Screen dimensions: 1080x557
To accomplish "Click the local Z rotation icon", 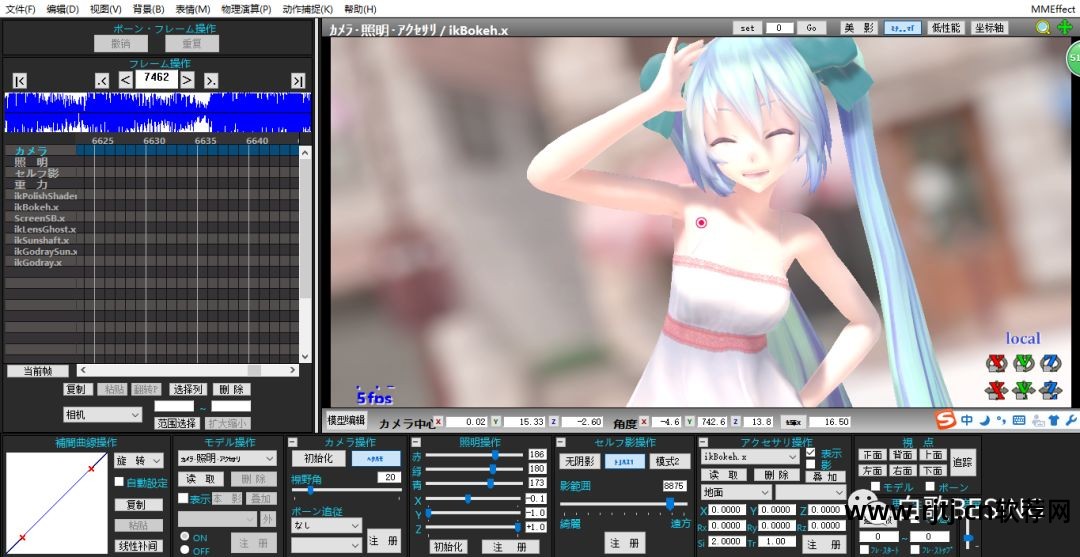I will coord(1050,363).
